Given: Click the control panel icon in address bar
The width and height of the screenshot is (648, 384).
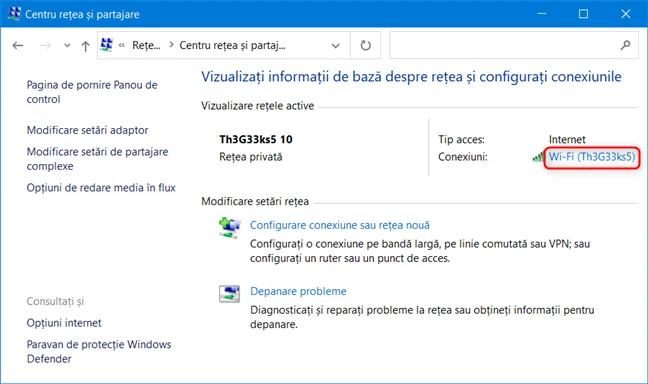Looking at the screenshot, I should click(x=107, y=45).
